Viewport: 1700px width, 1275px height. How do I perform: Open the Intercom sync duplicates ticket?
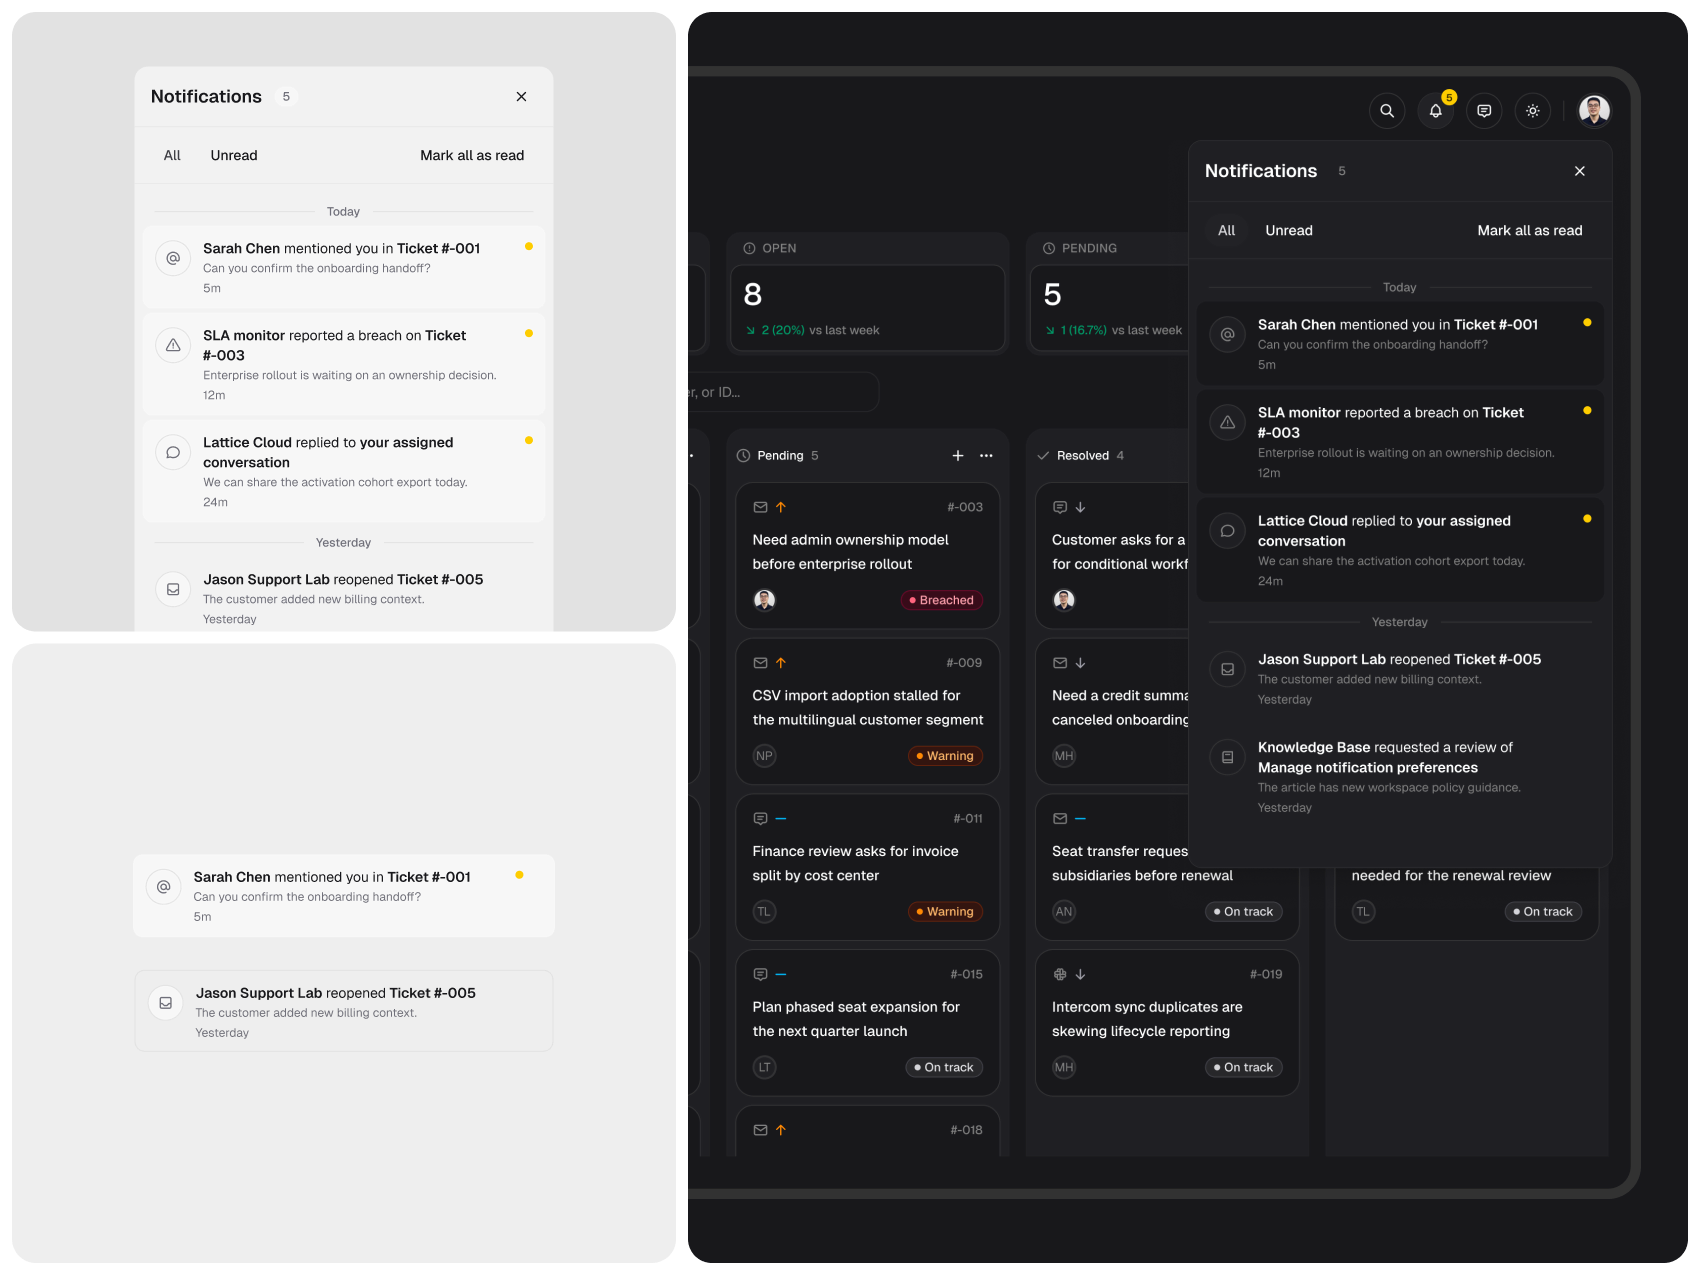1167,1024
